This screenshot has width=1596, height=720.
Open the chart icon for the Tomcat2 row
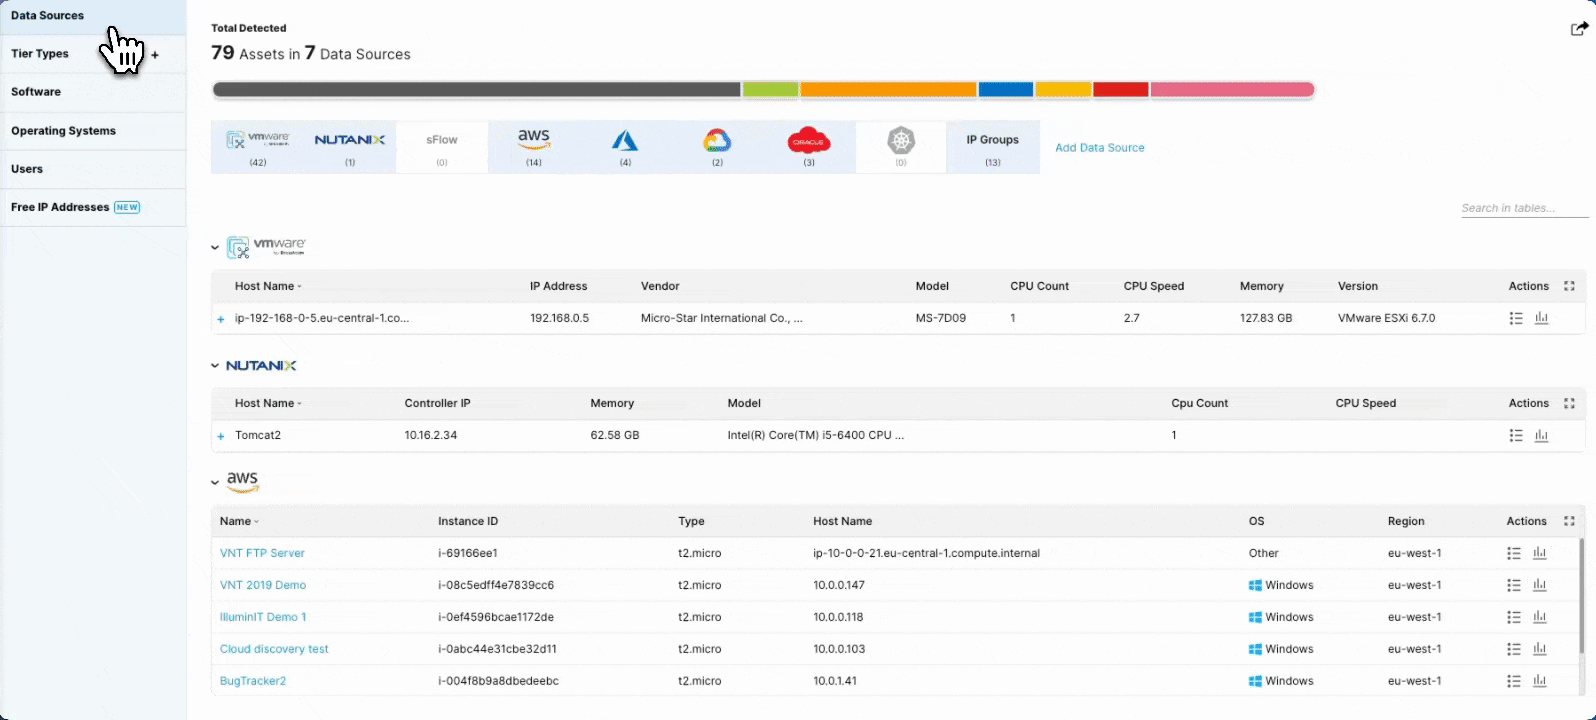(x=1541, y=436)
